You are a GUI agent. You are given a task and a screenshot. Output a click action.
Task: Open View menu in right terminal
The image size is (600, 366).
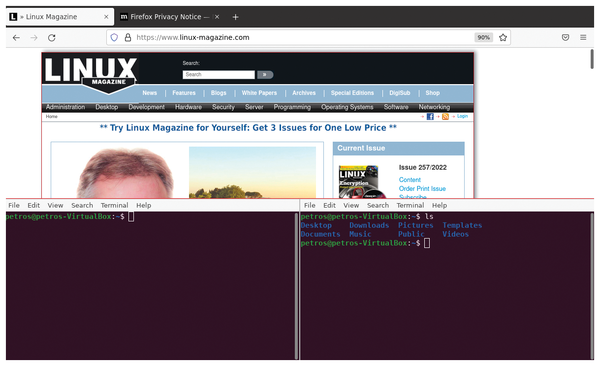[x=351, y=205]
